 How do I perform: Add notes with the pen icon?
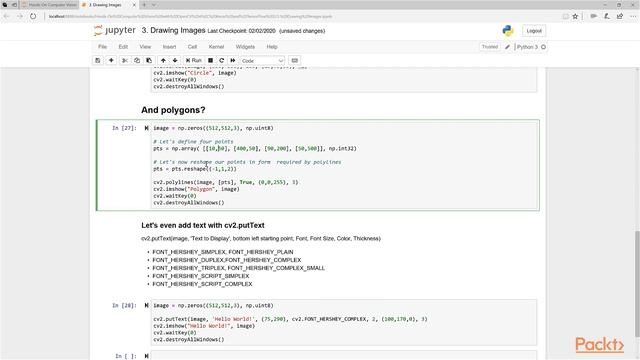click(x=607, y=16)
